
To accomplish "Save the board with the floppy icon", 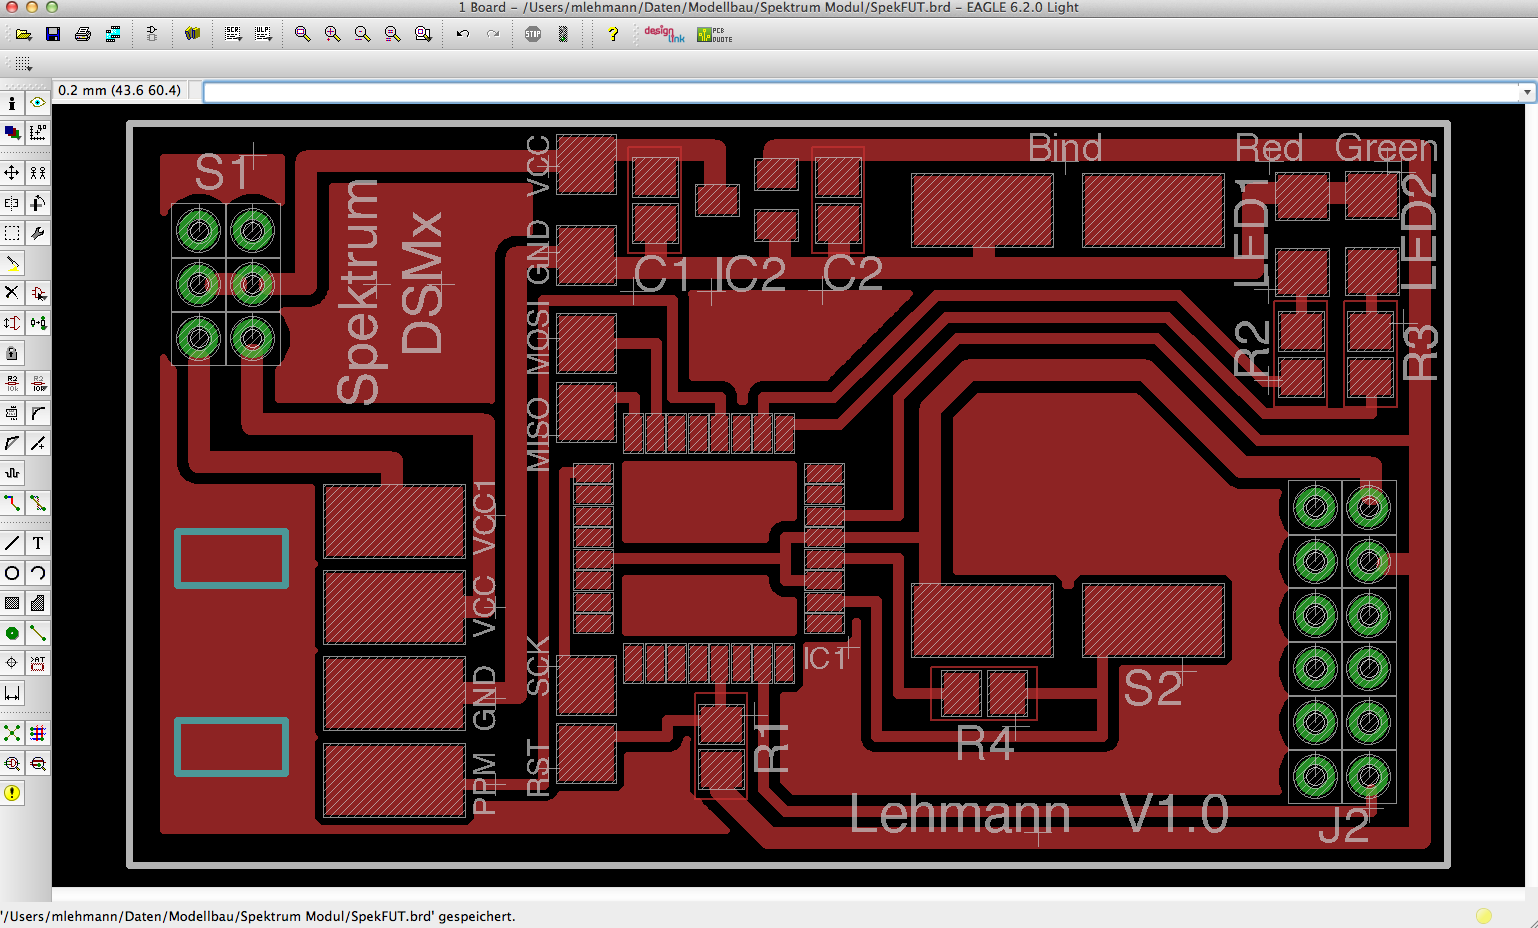I will click(x=53, y=34).
